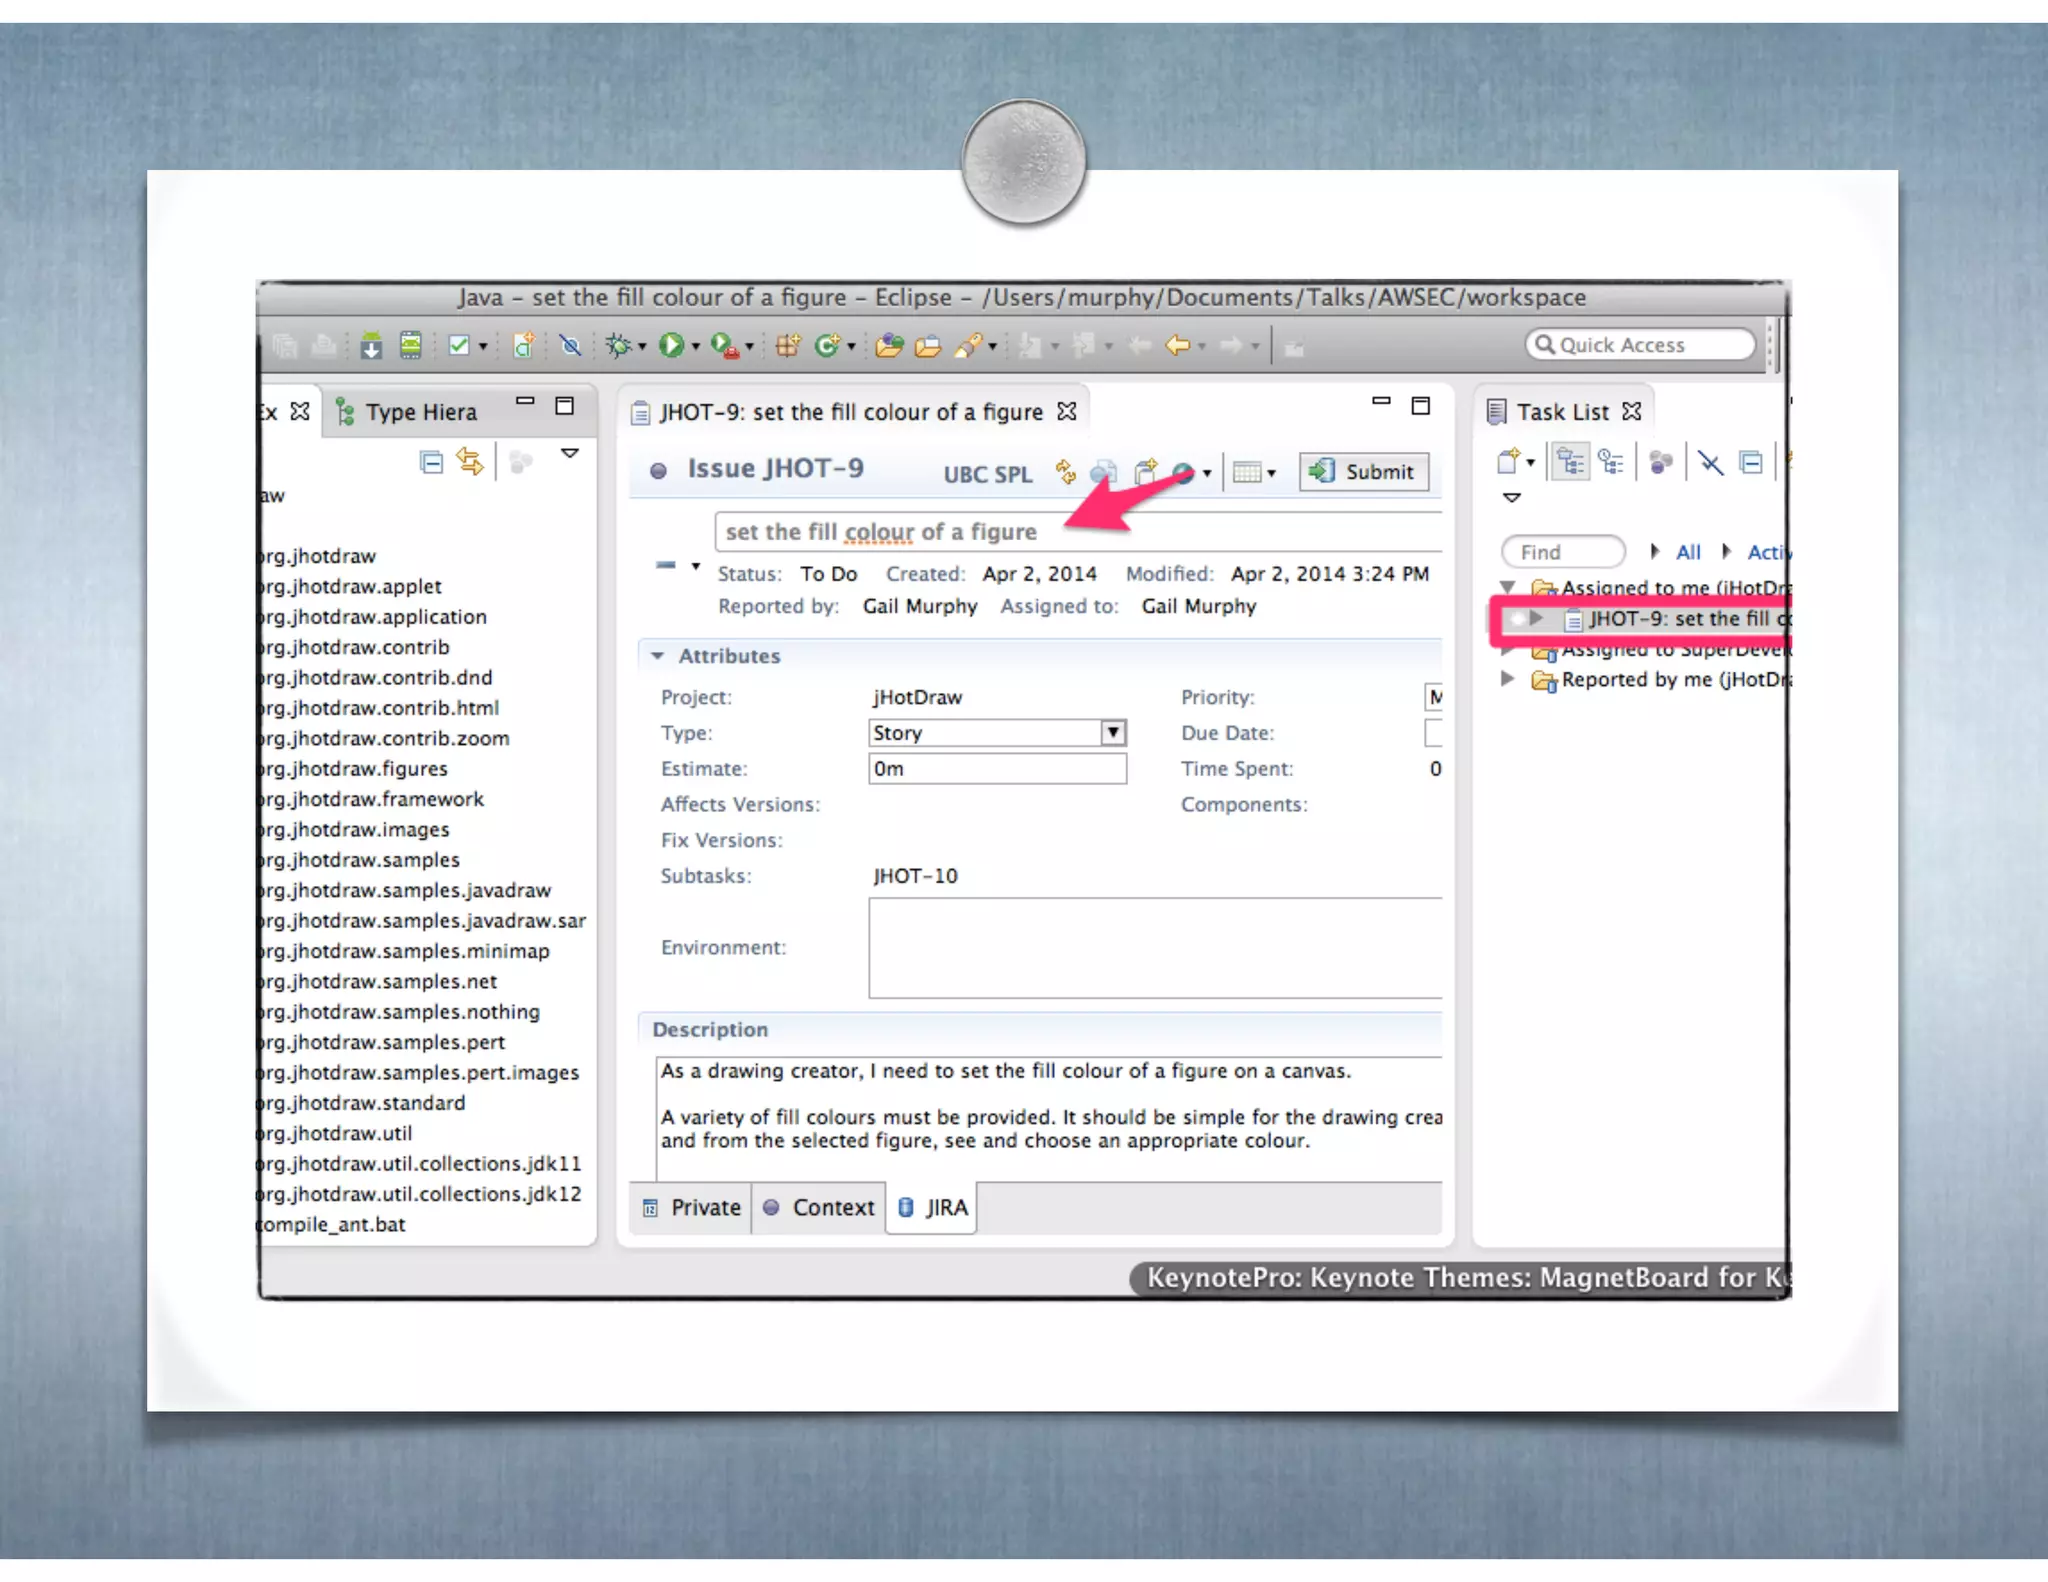This screenshot has height=1582, width=2048.
Task: Click Synchronize icon beside UBC SPL
Action: tap(1066, 472)
